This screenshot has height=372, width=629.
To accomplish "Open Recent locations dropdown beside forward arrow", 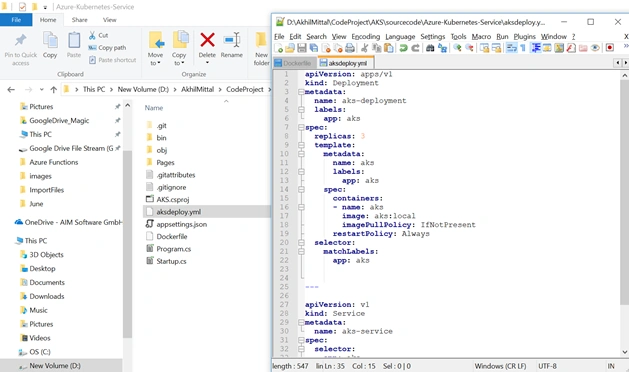I will coord(41,89).
